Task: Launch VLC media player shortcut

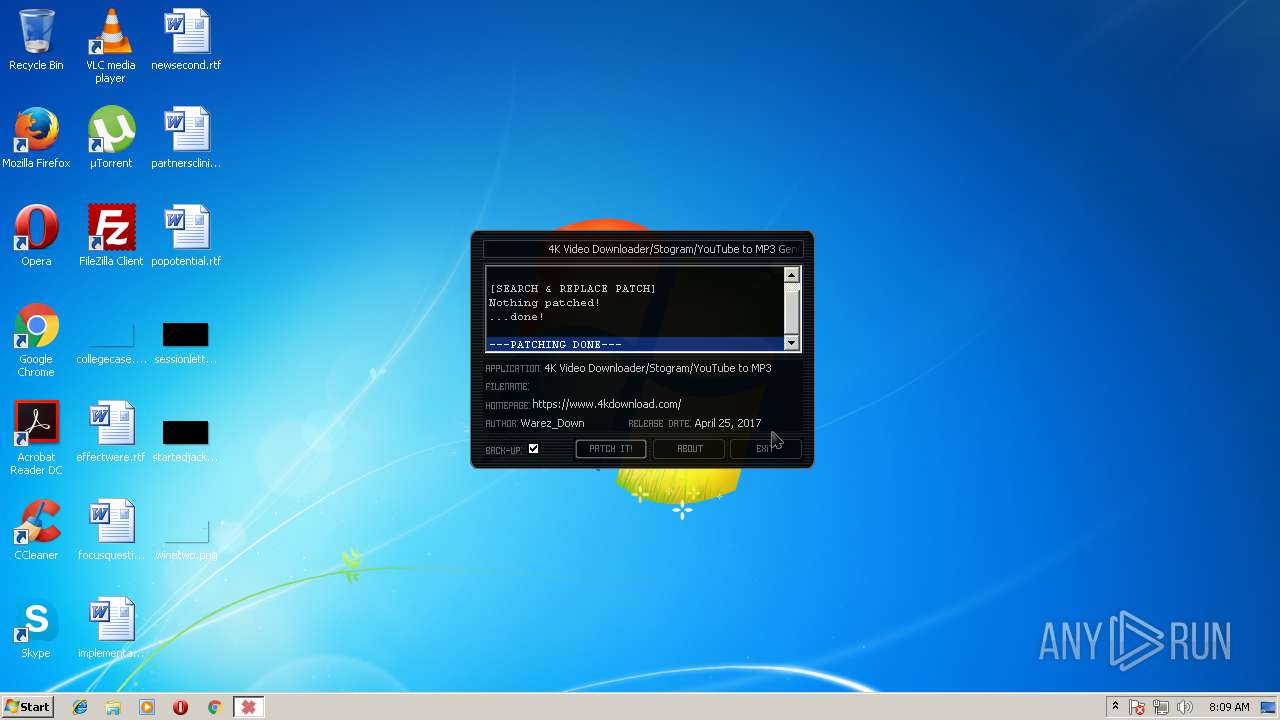Action: pyautogui.click(x=111, y=45)
